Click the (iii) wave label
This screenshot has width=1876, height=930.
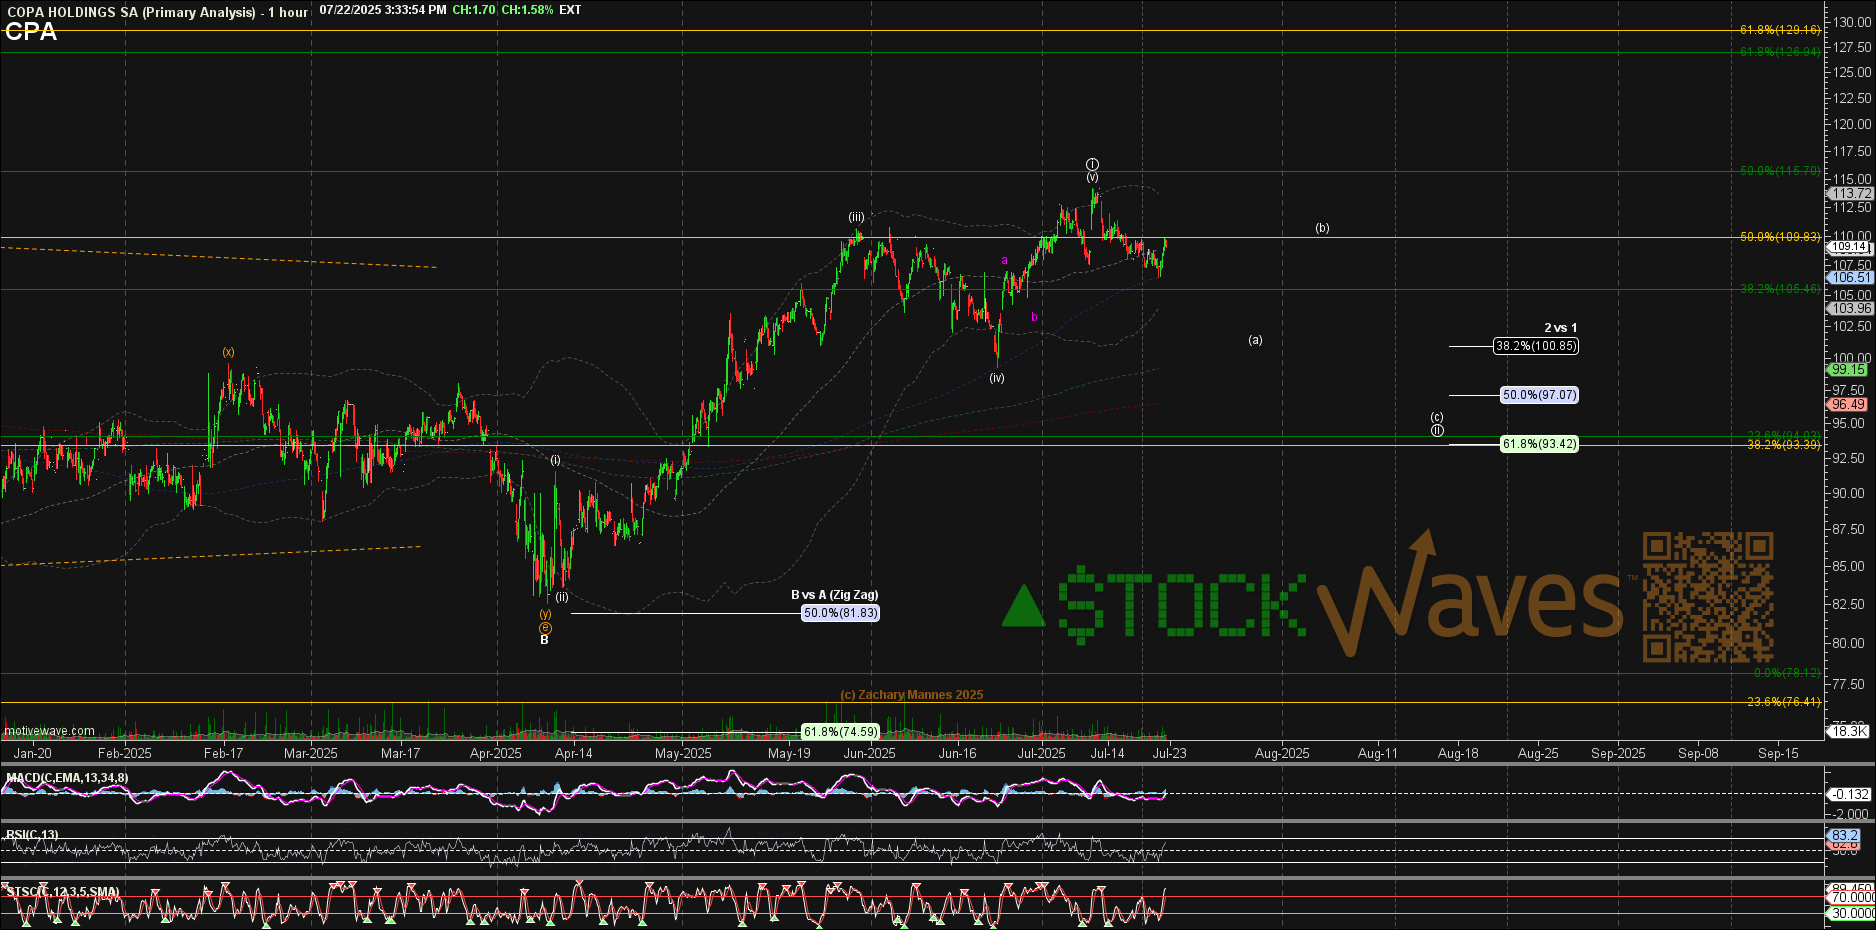pos(857,217)
